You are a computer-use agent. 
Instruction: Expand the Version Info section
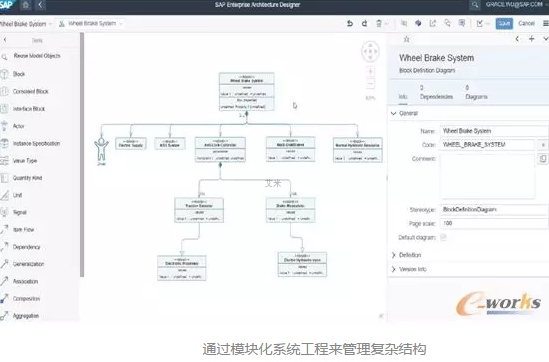(x=409, y=269)
